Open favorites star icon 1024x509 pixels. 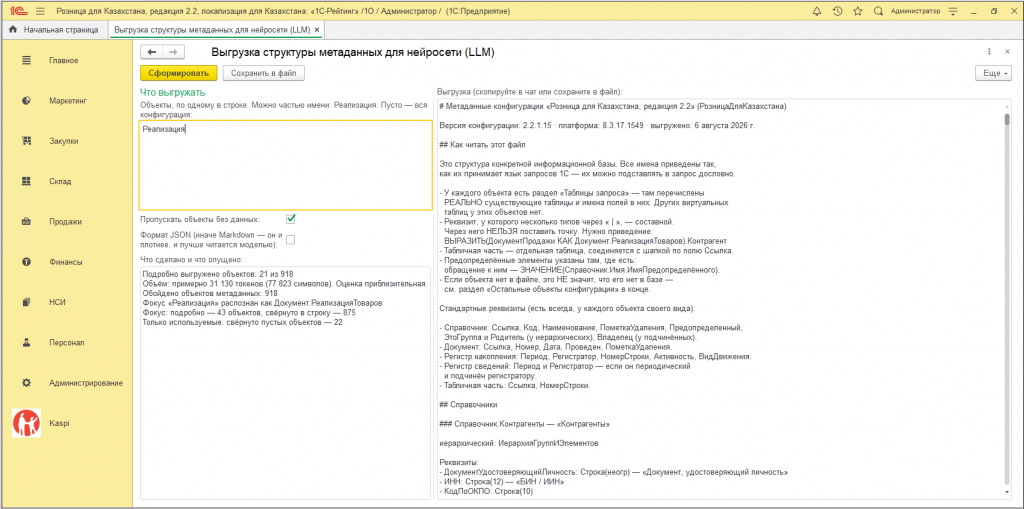857,11
